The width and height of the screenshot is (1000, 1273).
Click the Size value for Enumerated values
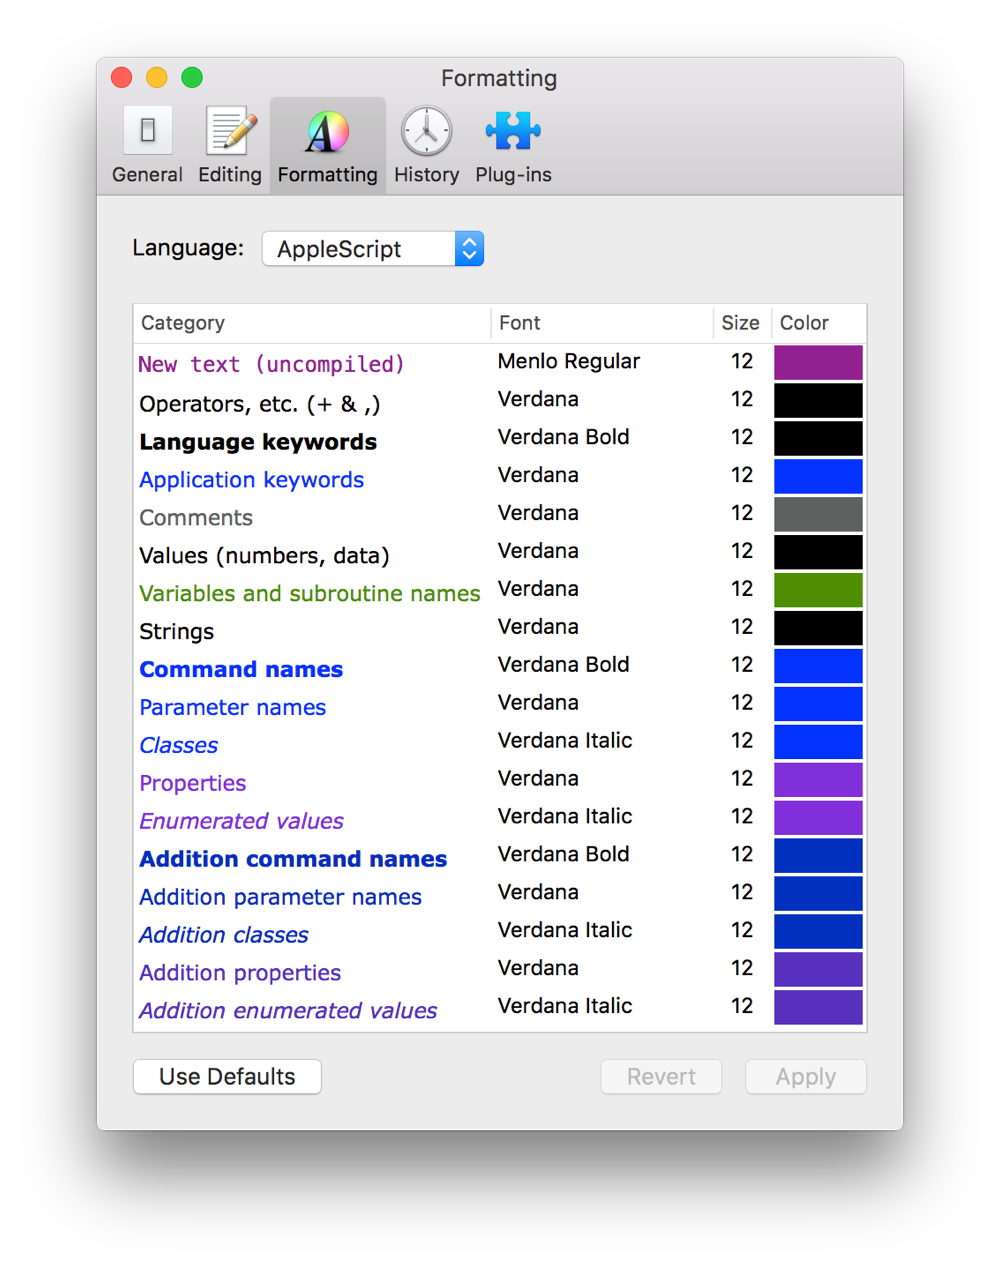click(x=742, y=818)
